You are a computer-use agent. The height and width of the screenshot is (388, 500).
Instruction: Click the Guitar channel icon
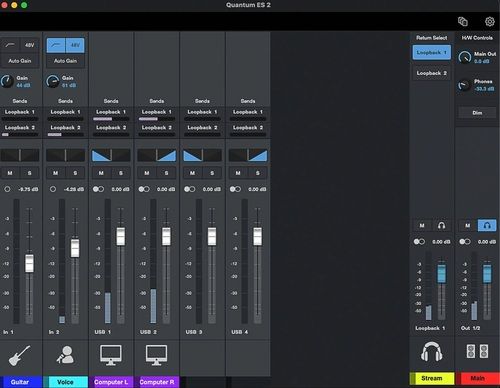(19, 355)
